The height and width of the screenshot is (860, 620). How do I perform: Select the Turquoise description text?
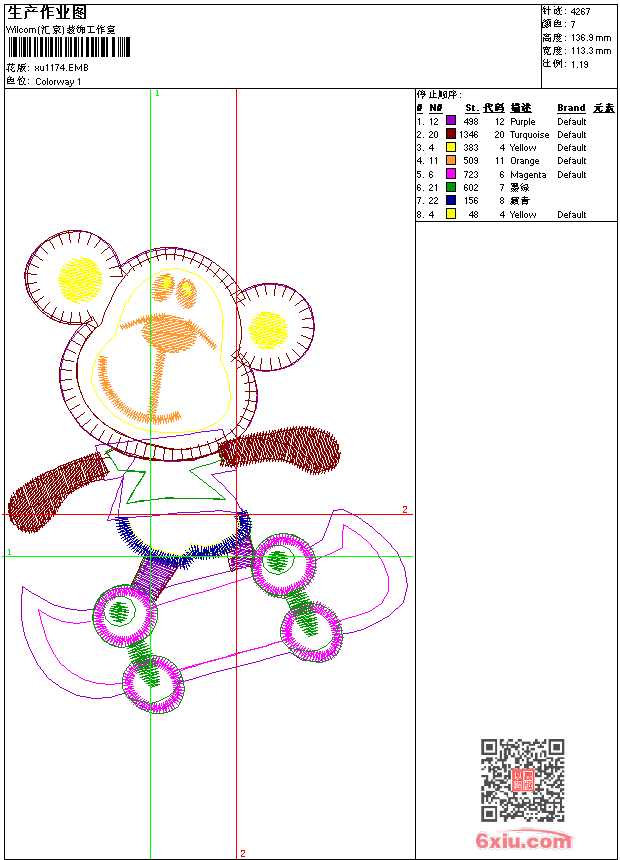pyautogui.click(x=529, y=135)
